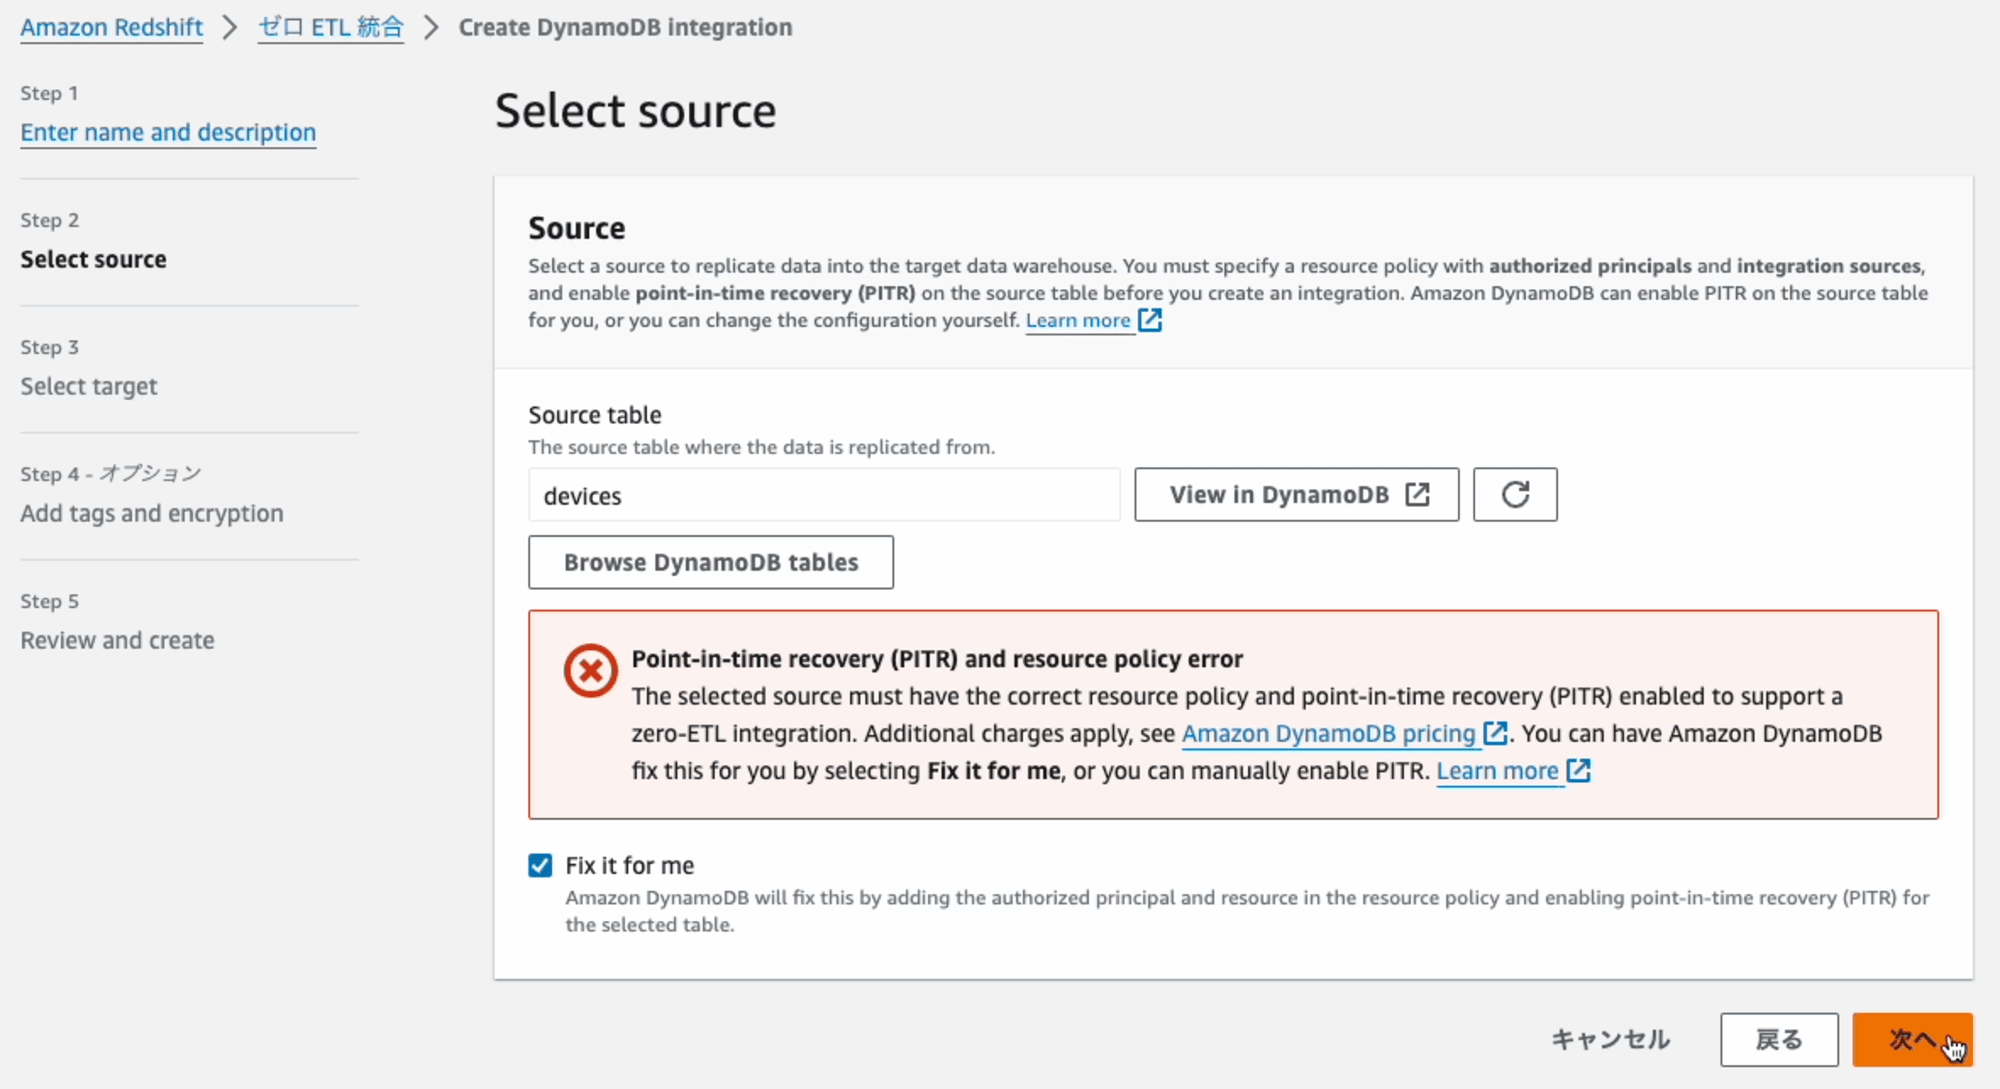Open Amazon DynamoDB pricing link

[x=1328, y=733]
